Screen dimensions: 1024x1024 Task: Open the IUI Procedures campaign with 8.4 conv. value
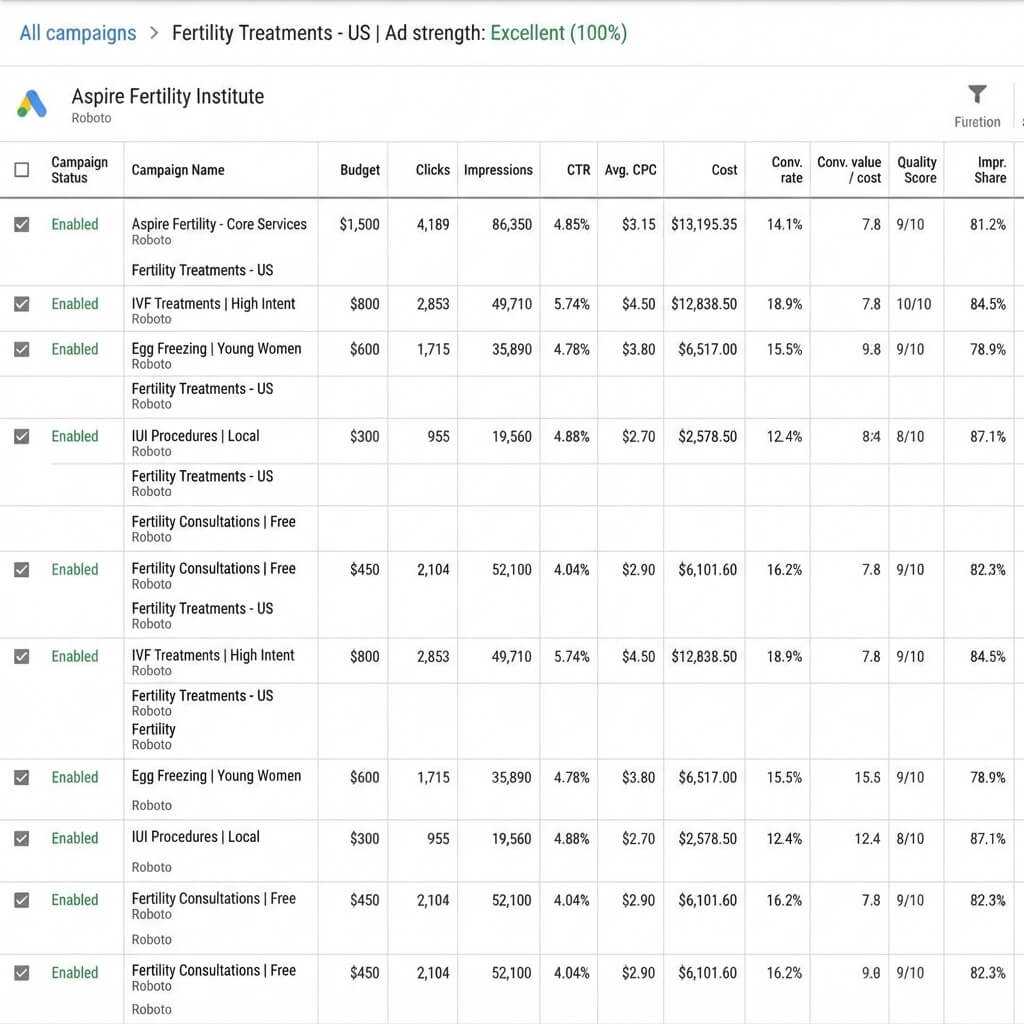(x=195, y=436)
